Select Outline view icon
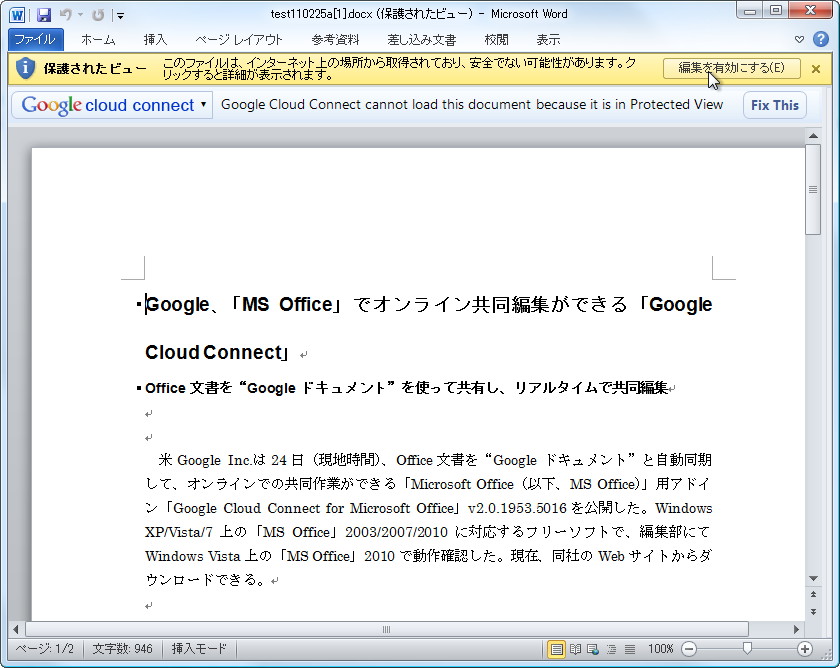This screenshot has height=668, width=840. [x=611, y=650]
